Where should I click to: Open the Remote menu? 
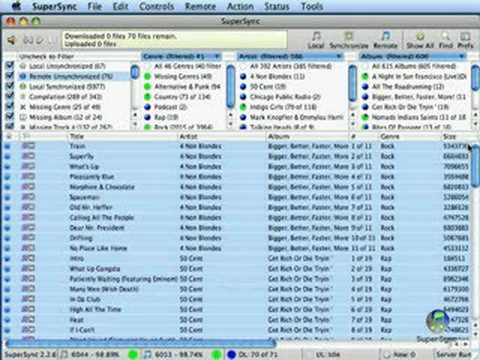pos(200,6)
